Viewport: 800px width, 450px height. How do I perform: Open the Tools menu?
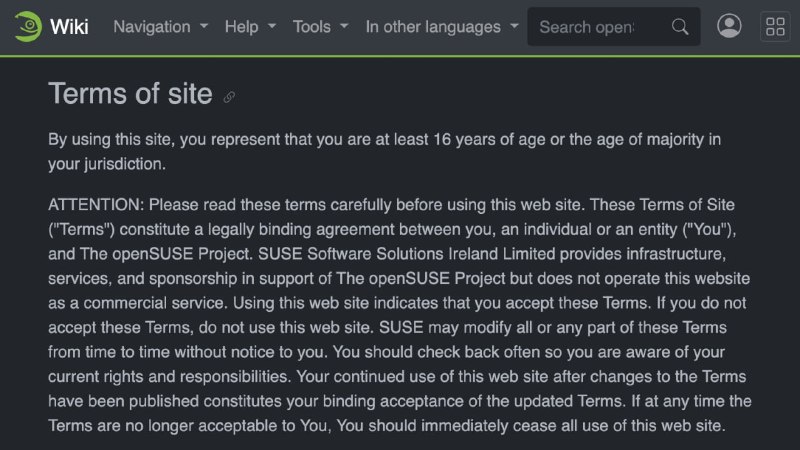click(x=311, y=27)
